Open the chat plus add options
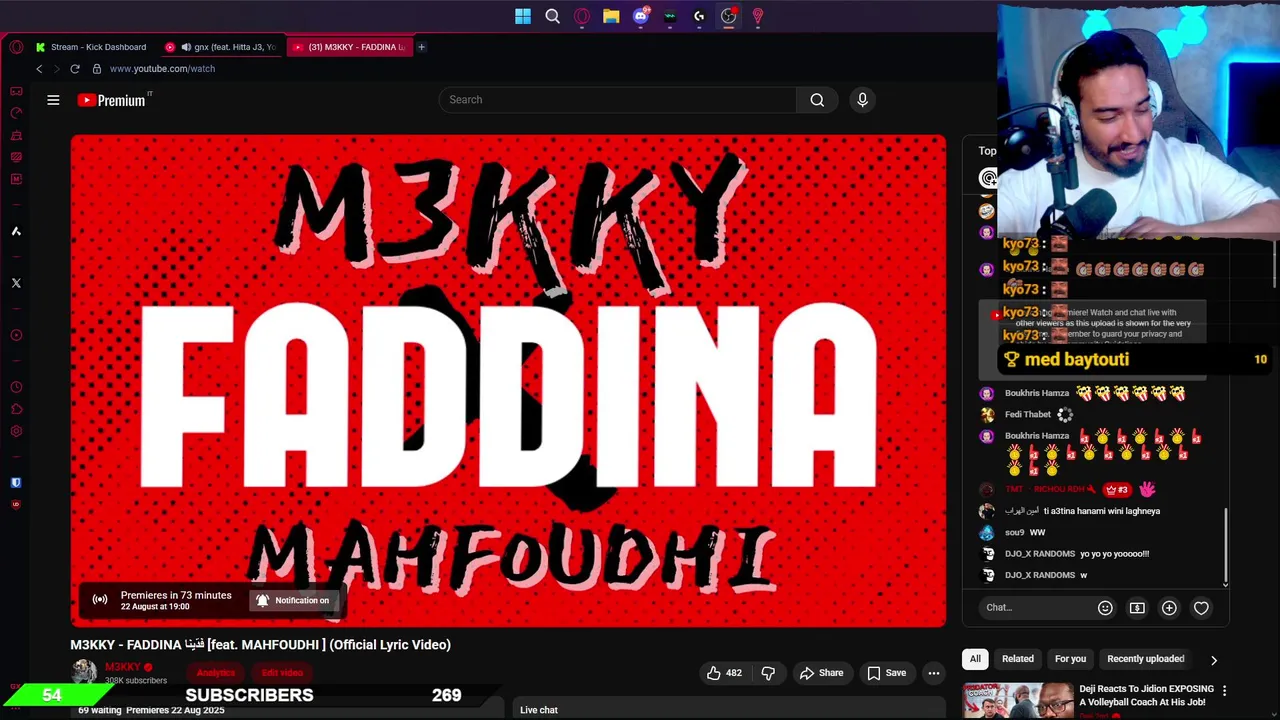Viewport: 1280px width, 720px height. pos(1169,608)
